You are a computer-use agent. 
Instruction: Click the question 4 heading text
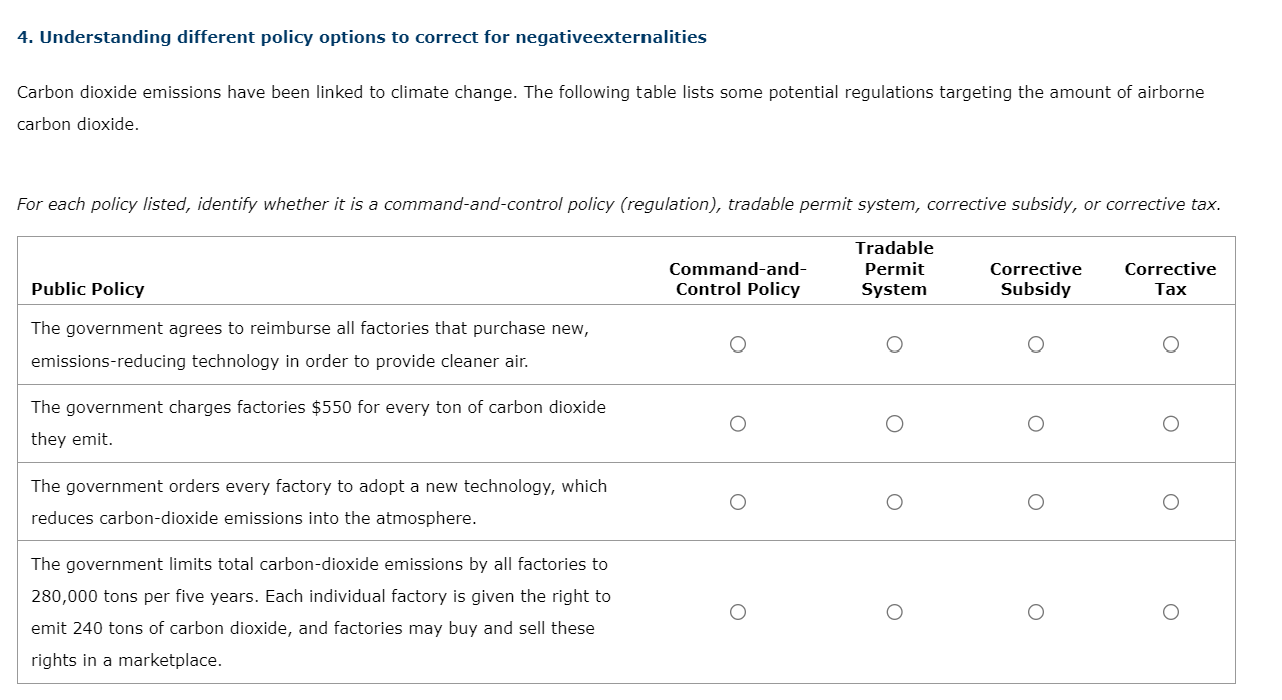pos(360,36)
